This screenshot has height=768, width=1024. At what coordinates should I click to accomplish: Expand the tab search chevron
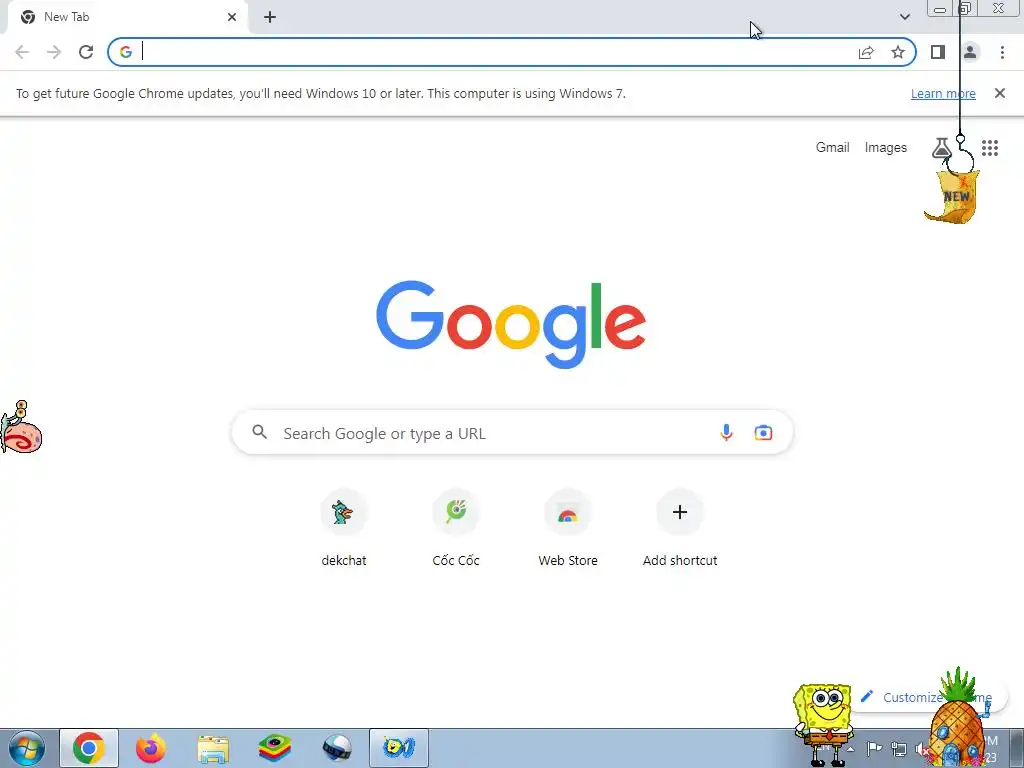point(904,17)
